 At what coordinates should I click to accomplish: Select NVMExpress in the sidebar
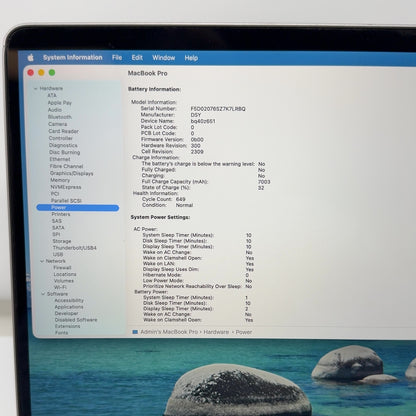66,187
